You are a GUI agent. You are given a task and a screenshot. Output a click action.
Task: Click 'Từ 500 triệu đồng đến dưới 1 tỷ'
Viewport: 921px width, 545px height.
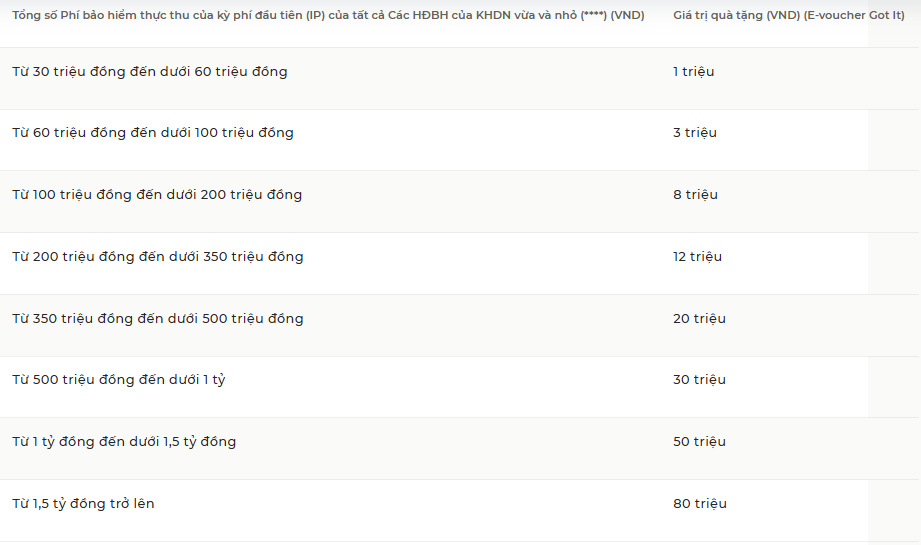tap(119, 380)
